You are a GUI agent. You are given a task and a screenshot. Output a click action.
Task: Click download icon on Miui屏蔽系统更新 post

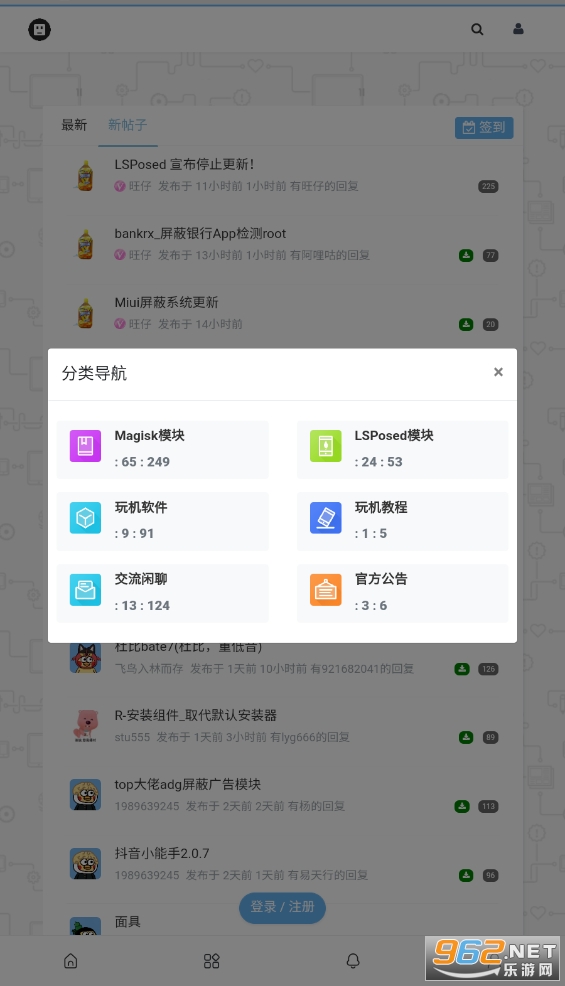[x=466, y=324]
